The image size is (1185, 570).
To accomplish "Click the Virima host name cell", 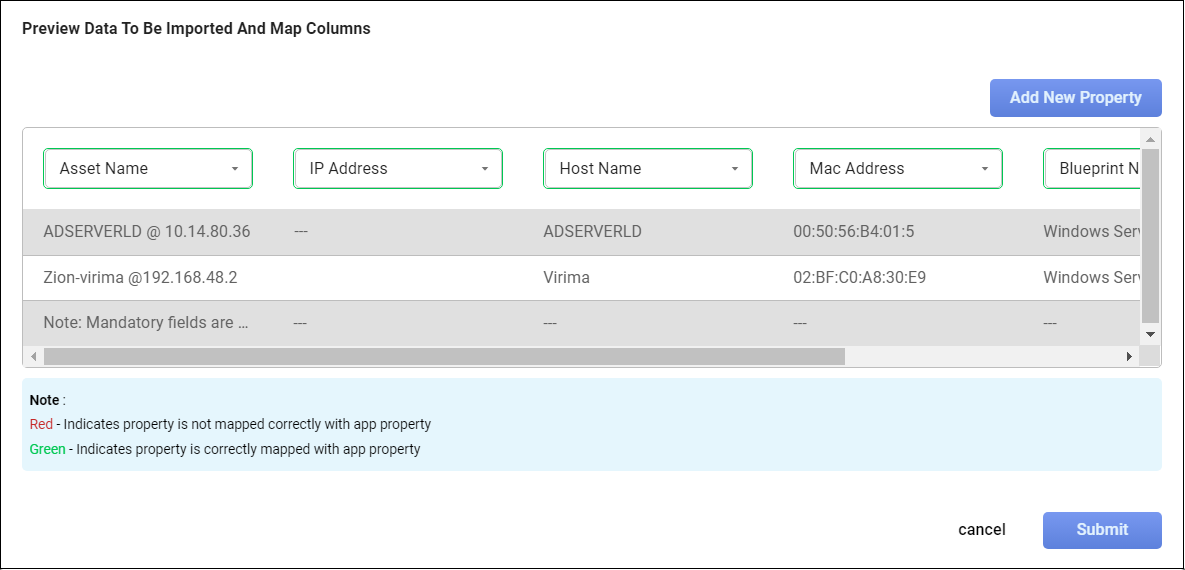I will (566, 278).
